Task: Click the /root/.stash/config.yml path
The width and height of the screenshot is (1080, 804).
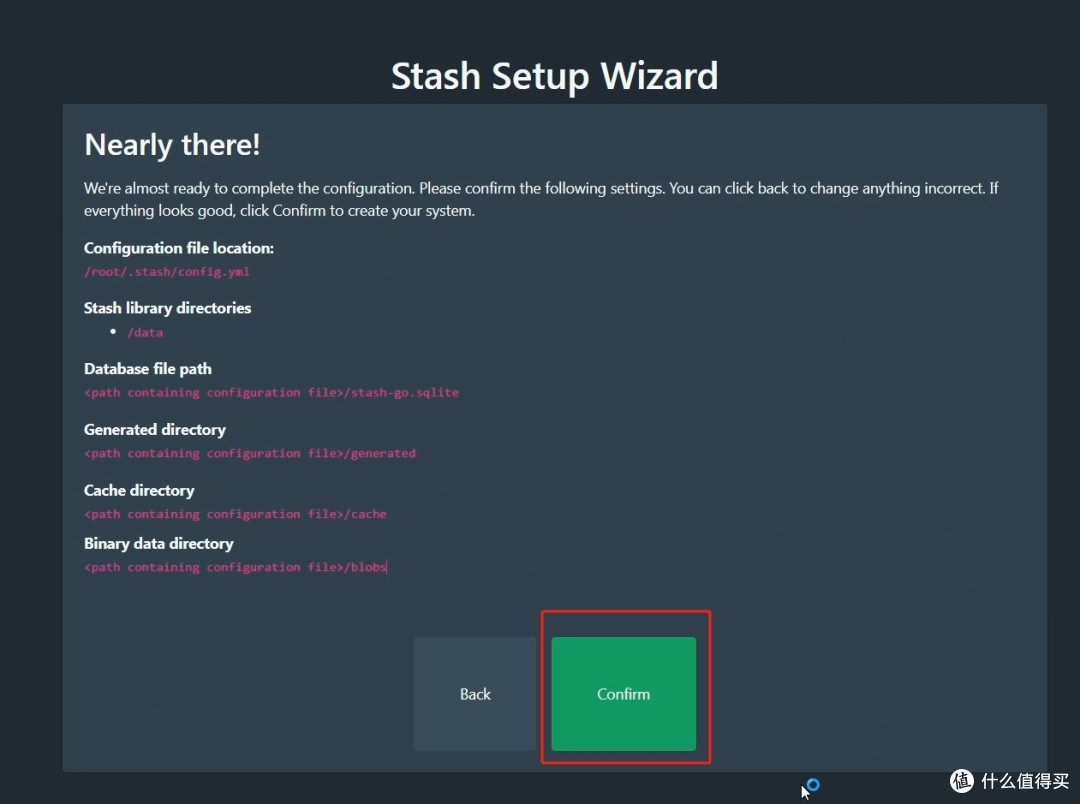Action: [x=166, y=271]
